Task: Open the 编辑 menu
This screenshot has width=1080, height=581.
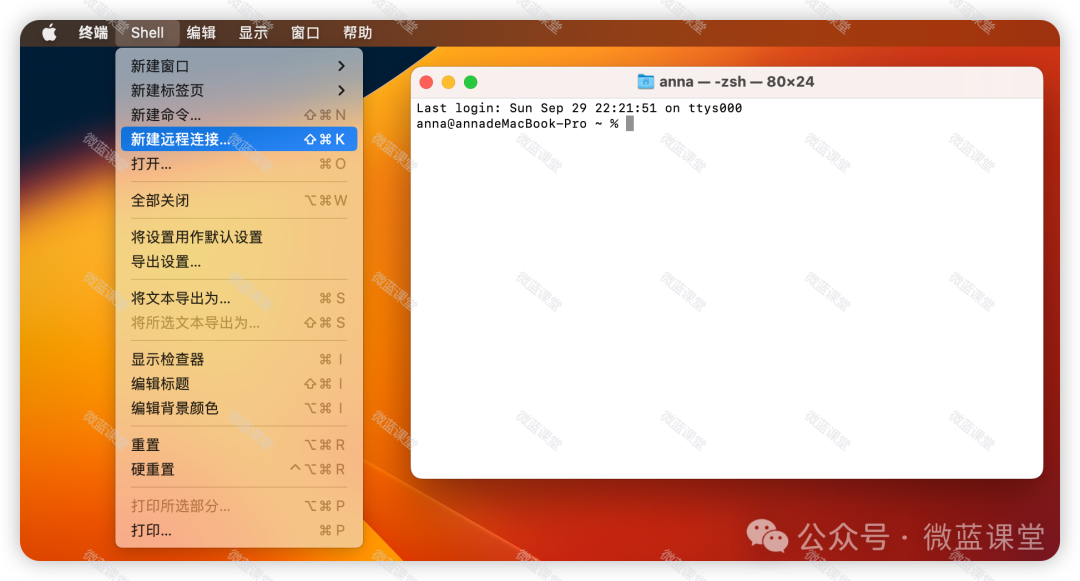Action: tap(201, 32)
